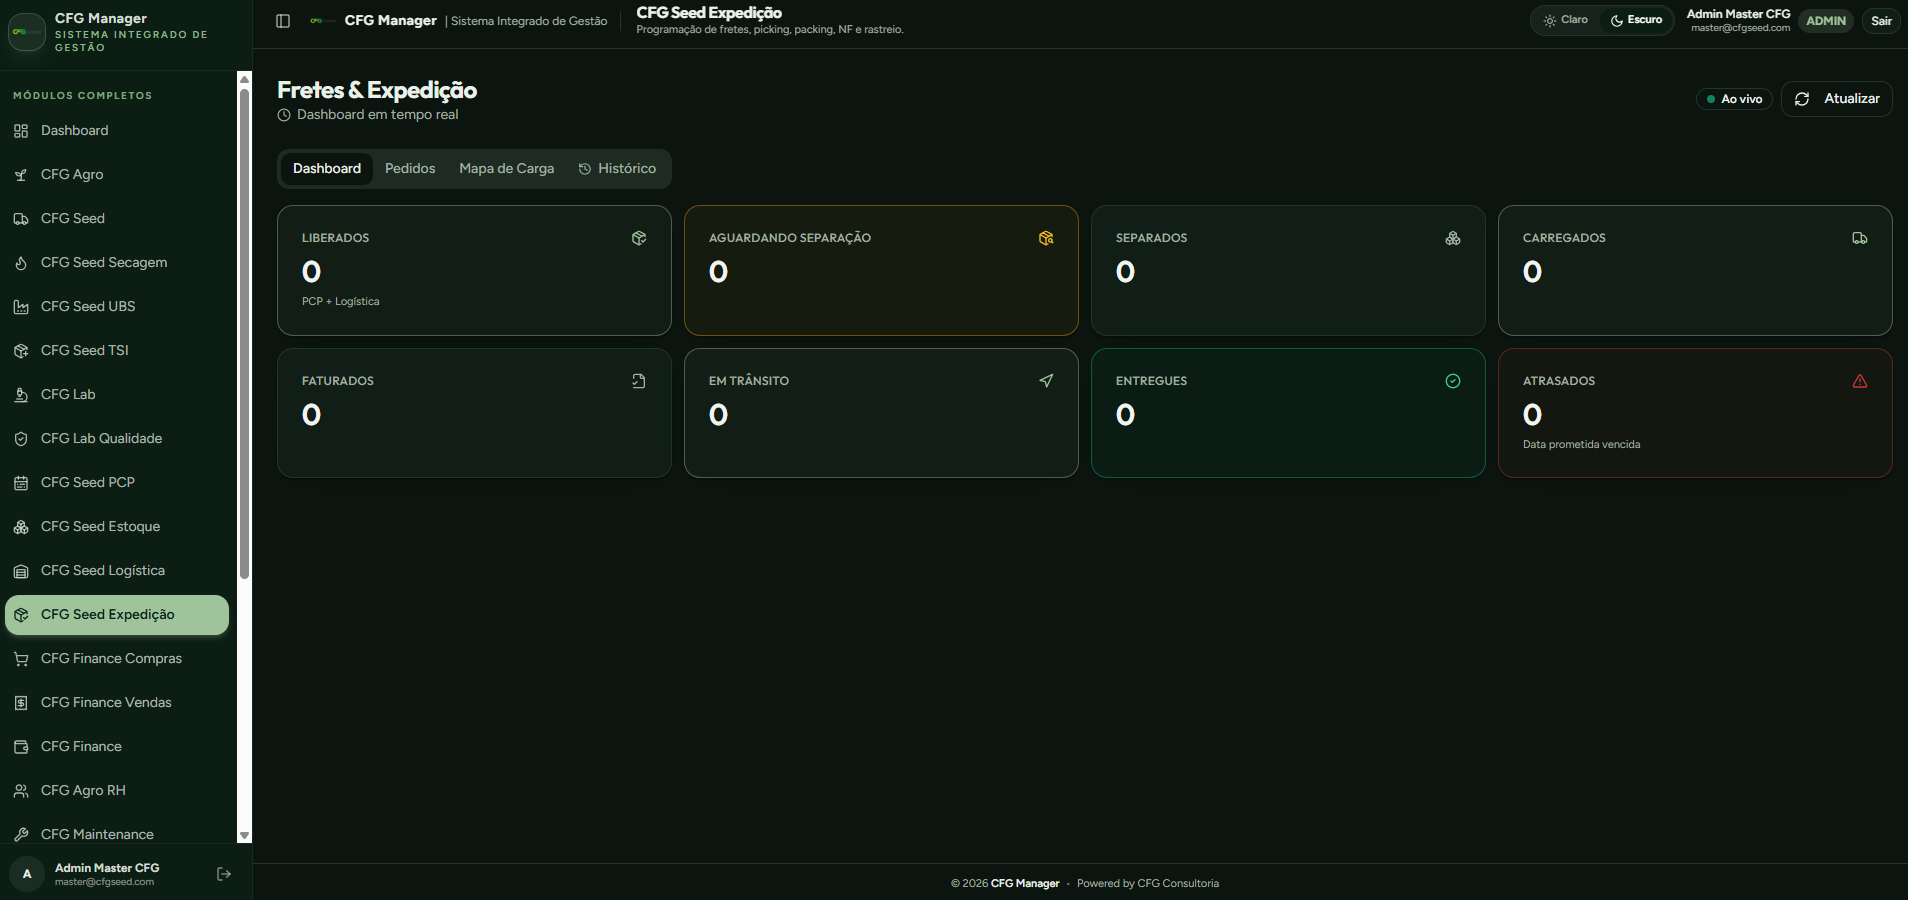Screen dimensions: 1908x900
Task: Click the Liberados package icon
Action: tap(639, 238)
